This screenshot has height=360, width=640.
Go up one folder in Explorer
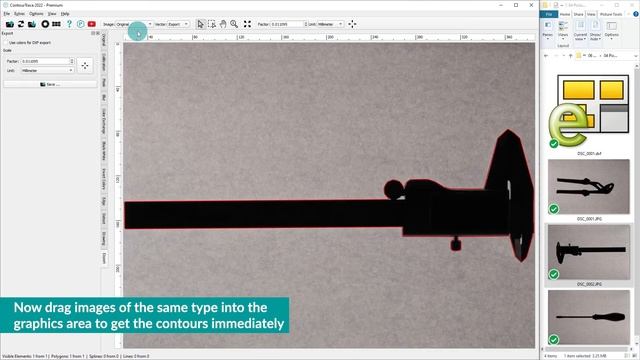(571, 56)
